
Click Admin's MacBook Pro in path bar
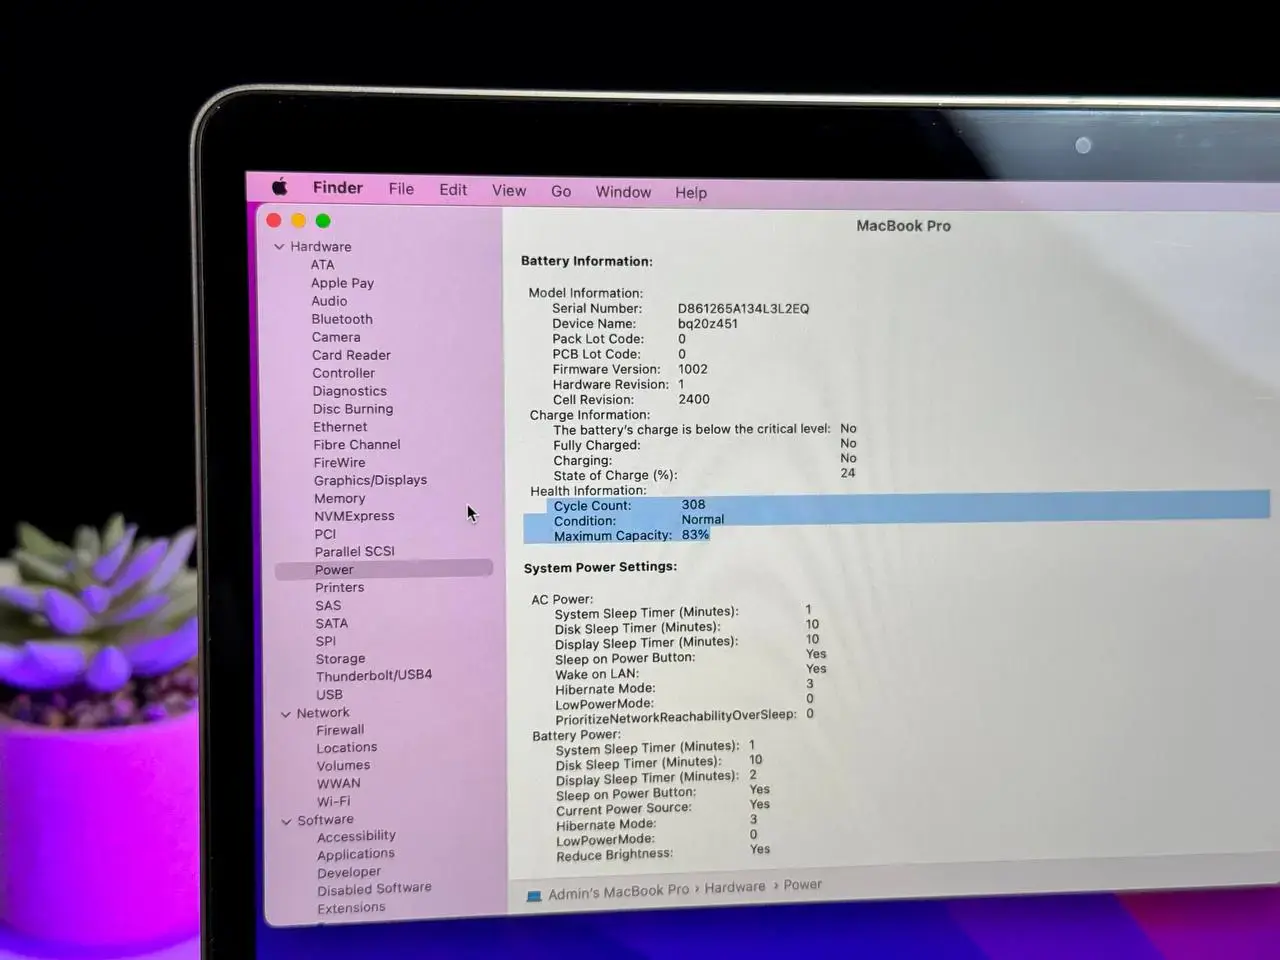[x=618, y=892]
